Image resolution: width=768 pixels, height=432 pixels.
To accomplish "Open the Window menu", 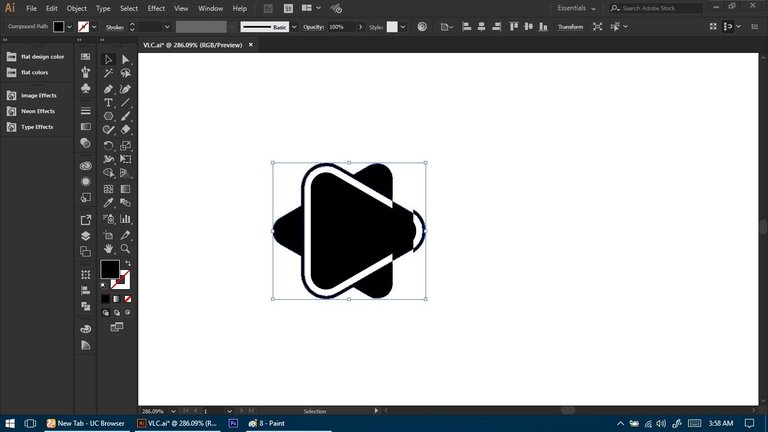I will (x=211, y=8).
